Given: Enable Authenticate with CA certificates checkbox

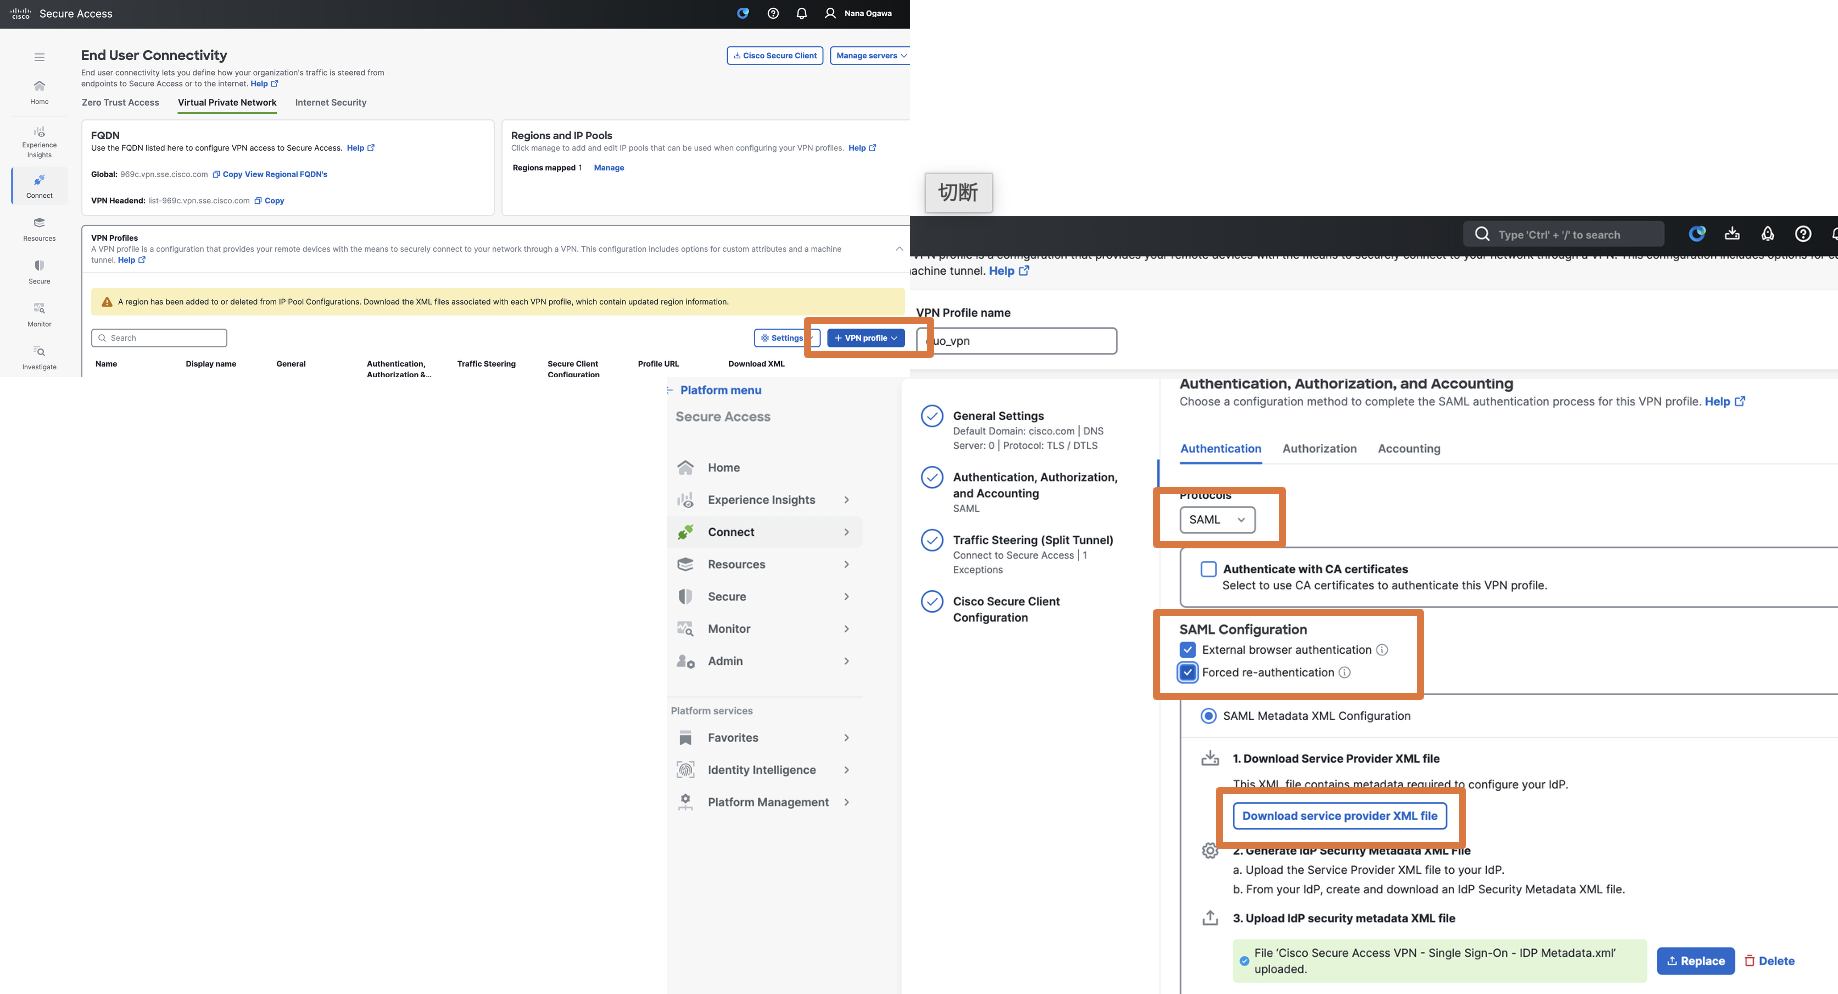Looking at the screenshot, I should pos(1208,569).
